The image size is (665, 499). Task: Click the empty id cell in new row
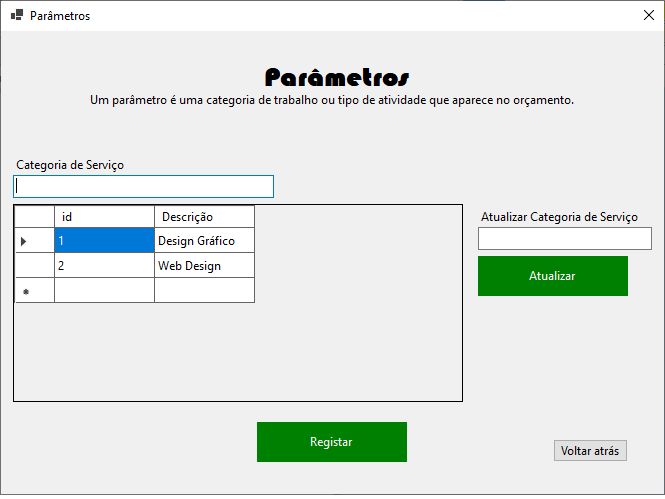tap(104, 291)
